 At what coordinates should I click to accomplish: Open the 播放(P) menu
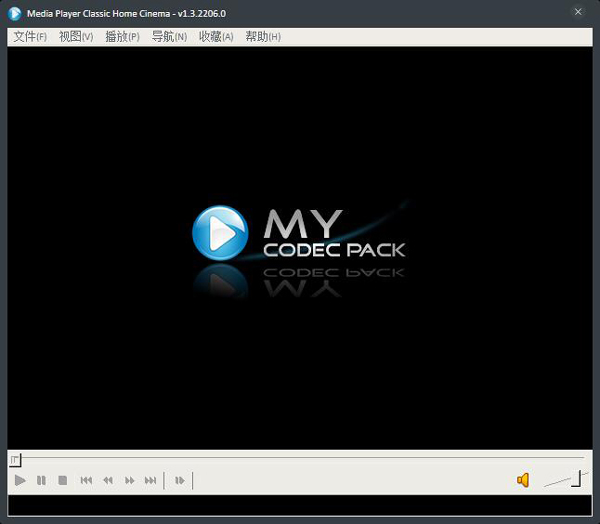pos(122,37)
